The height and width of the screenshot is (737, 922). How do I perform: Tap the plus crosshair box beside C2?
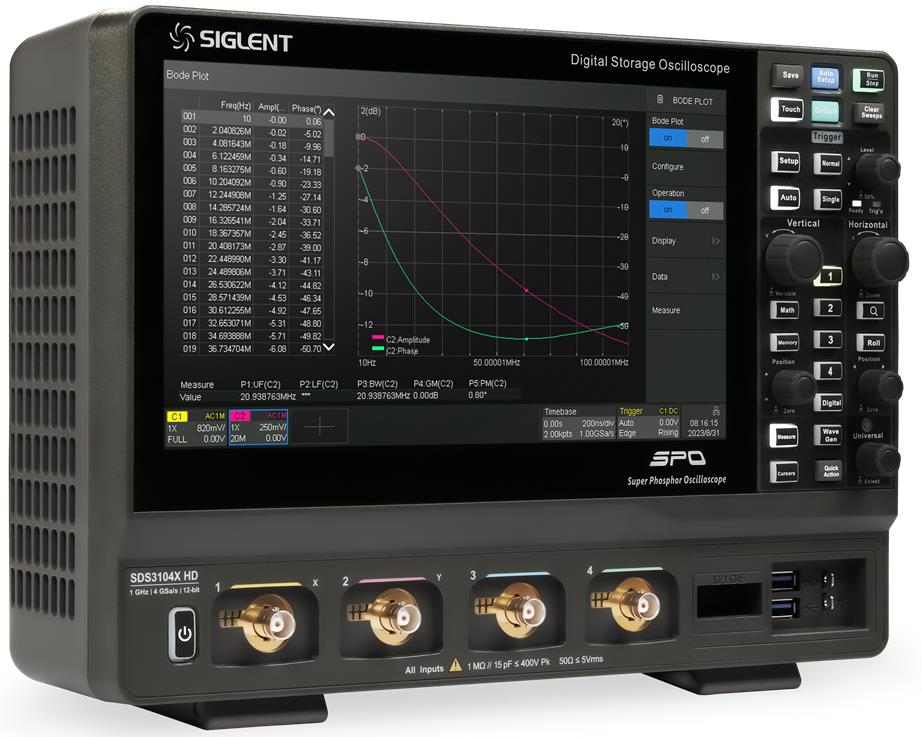coord(321,426)
